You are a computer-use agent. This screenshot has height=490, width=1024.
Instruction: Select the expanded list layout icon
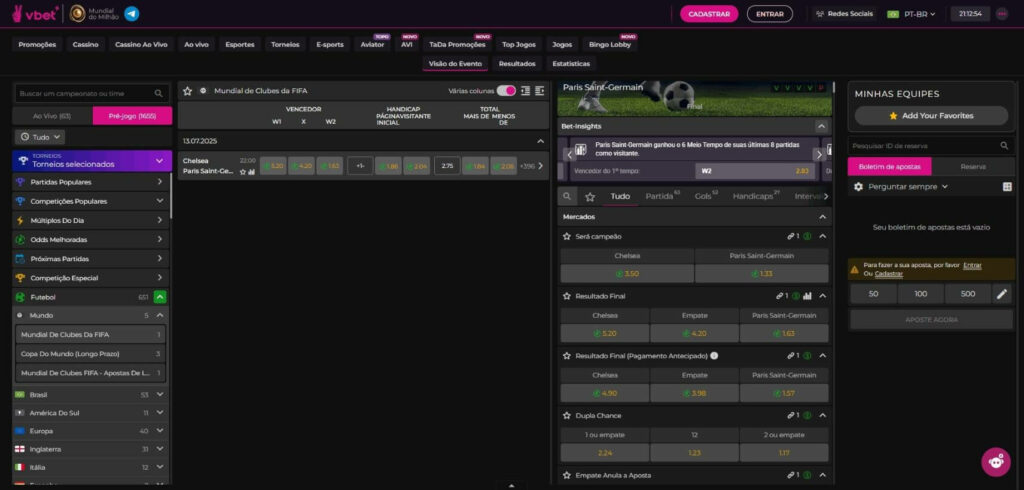539,91
